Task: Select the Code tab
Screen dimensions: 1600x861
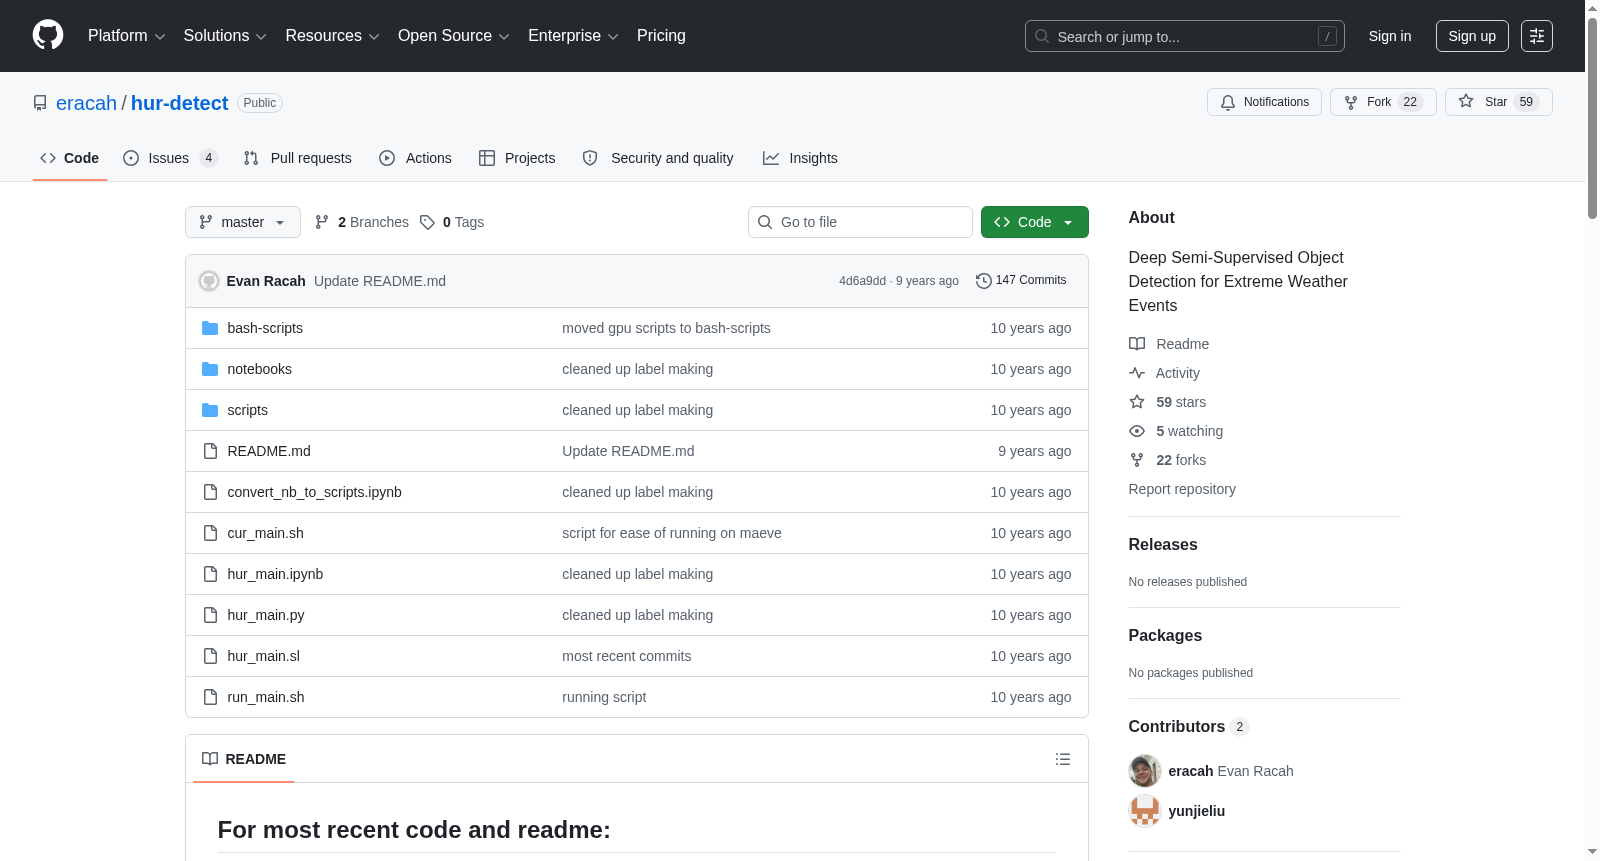Action: [70, 158]
